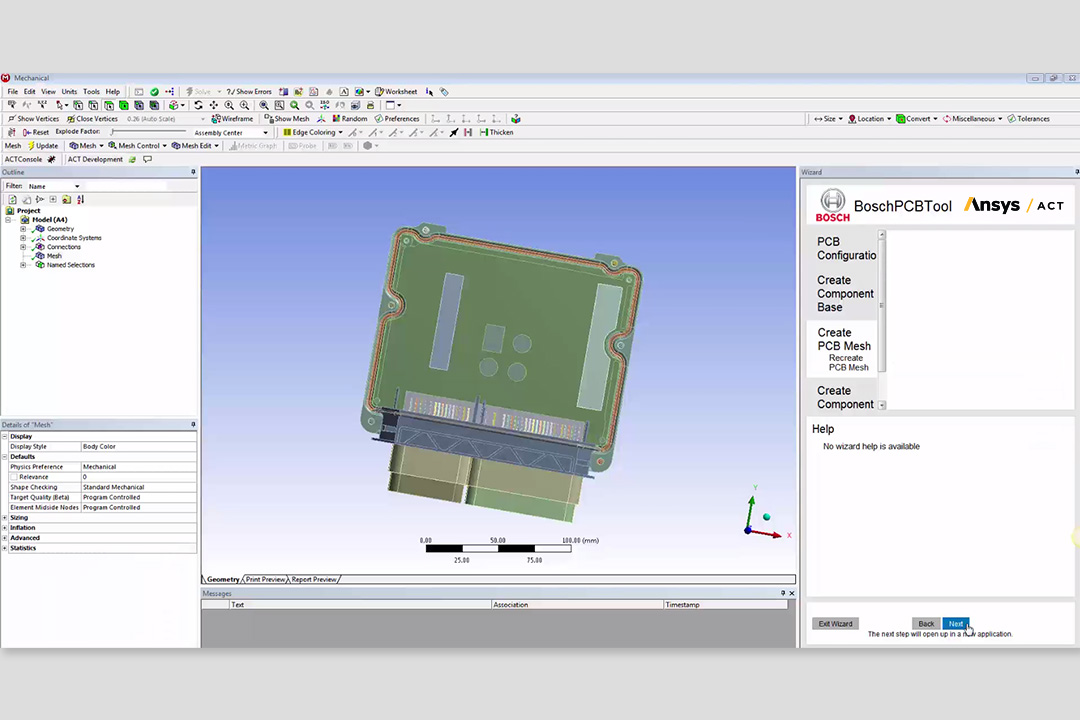
Task: Open the Edge Coloring dropdown
Action: point(313,132)
